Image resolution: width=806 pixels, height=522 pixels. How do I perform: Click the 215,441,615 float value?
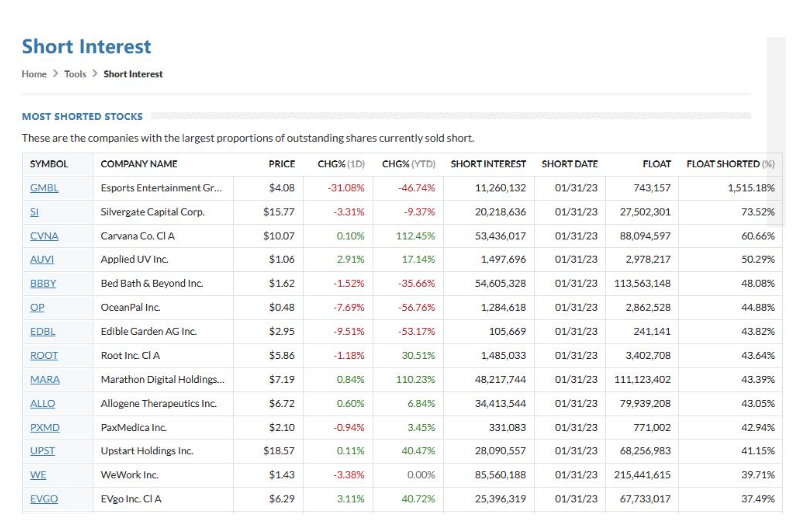643,475
